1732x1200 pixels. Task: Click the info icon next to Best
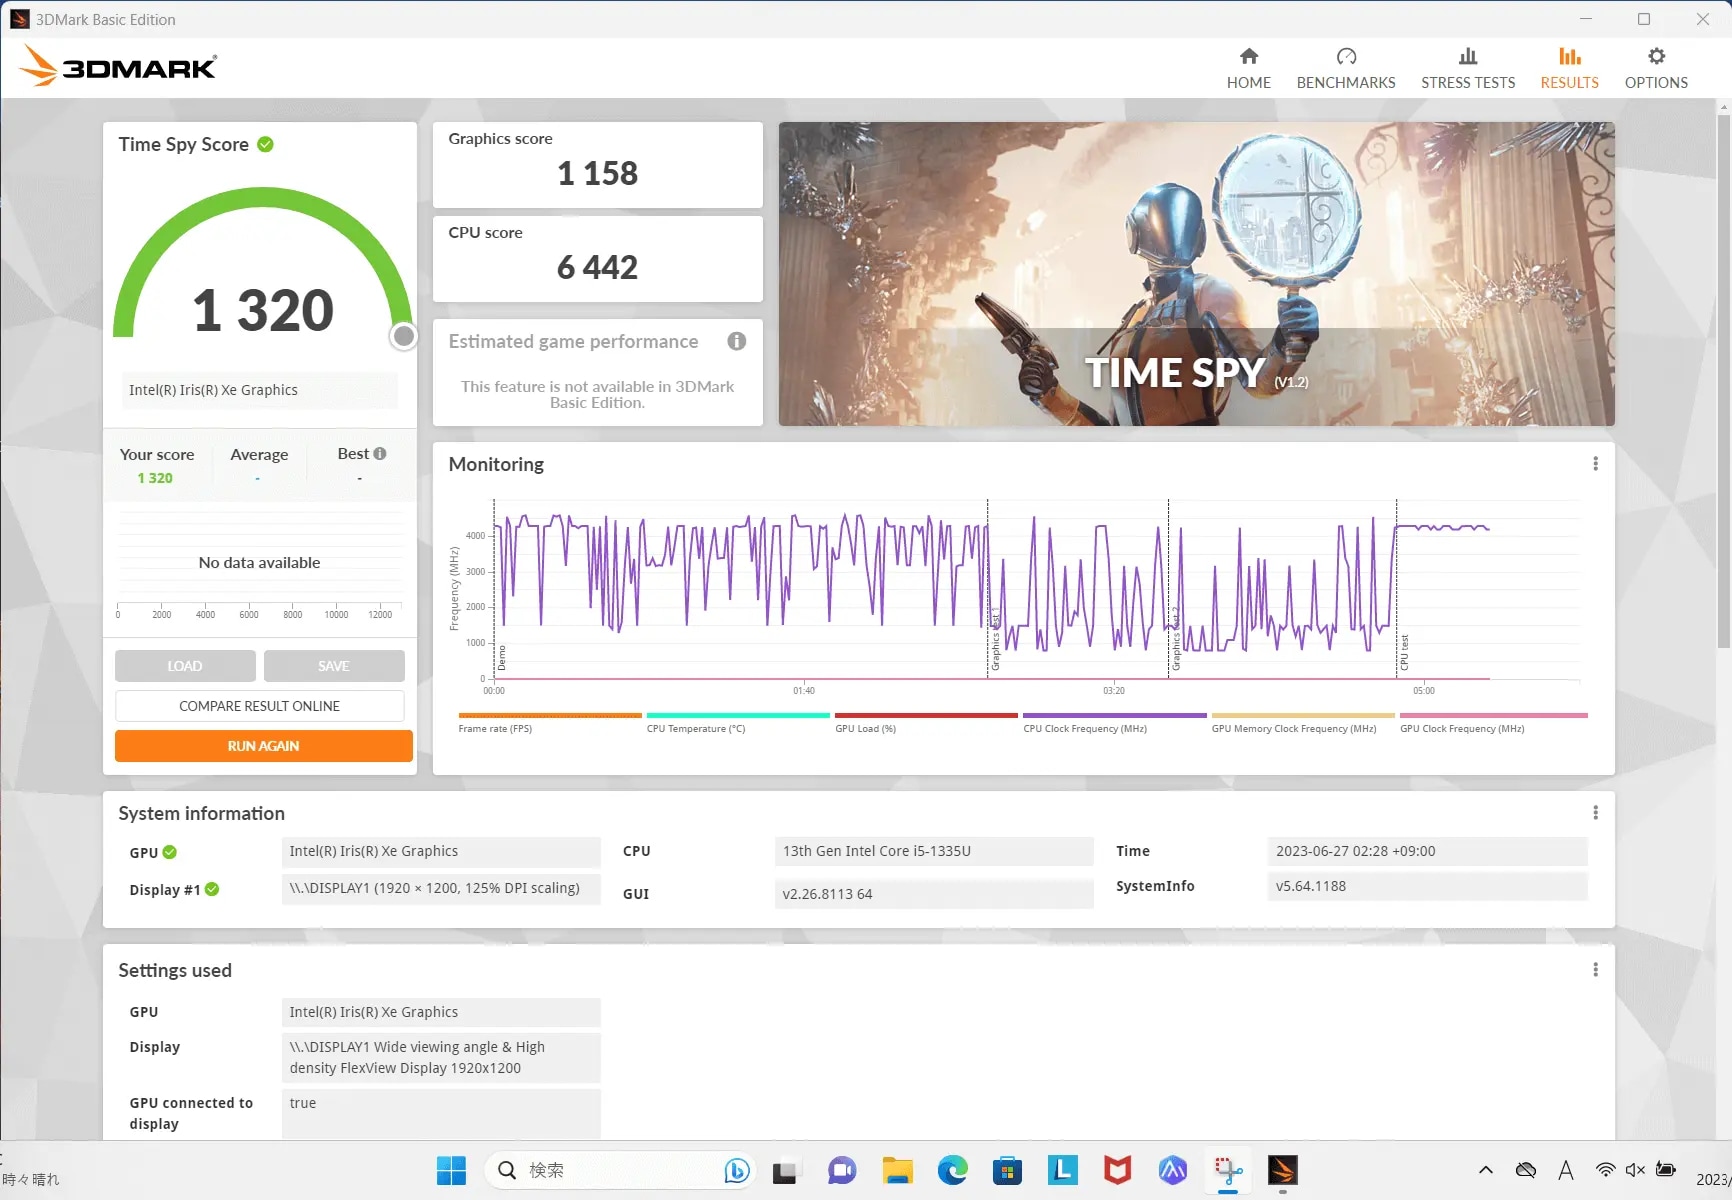(380, 454)
